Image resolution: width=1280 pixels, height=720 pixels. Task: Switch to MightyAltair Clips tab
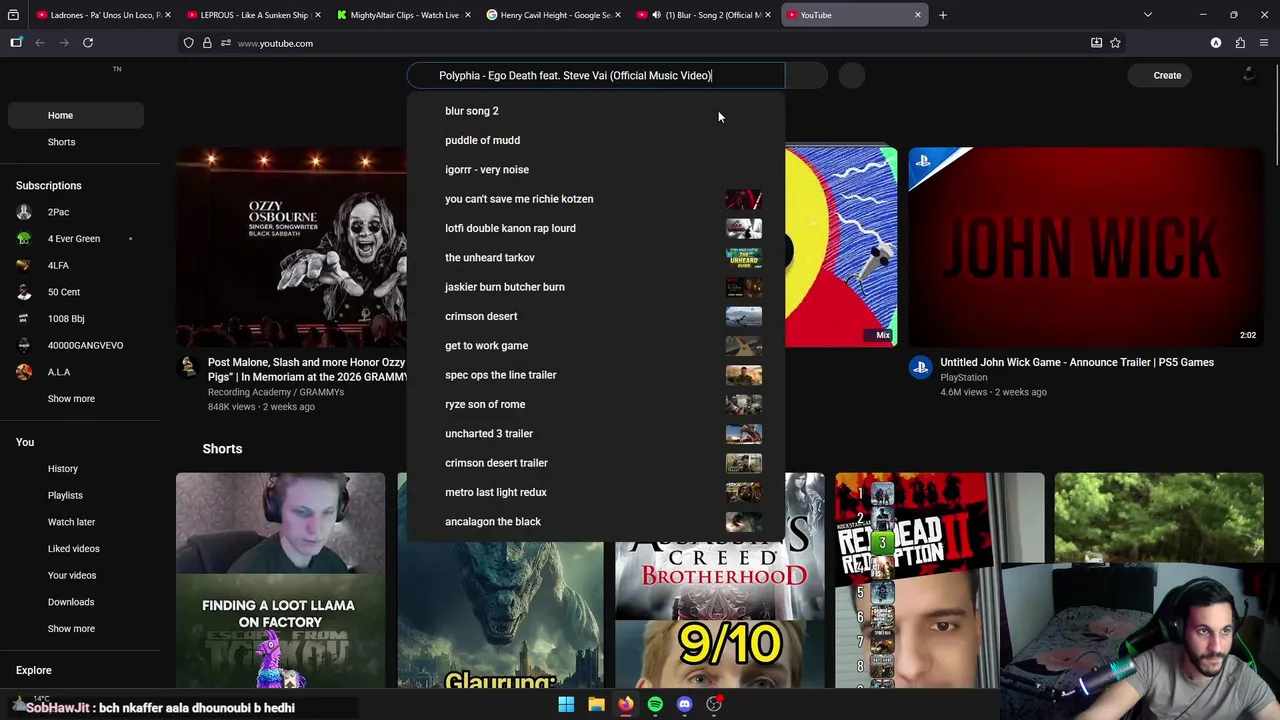pyautogui.click(x=404, y=15)
